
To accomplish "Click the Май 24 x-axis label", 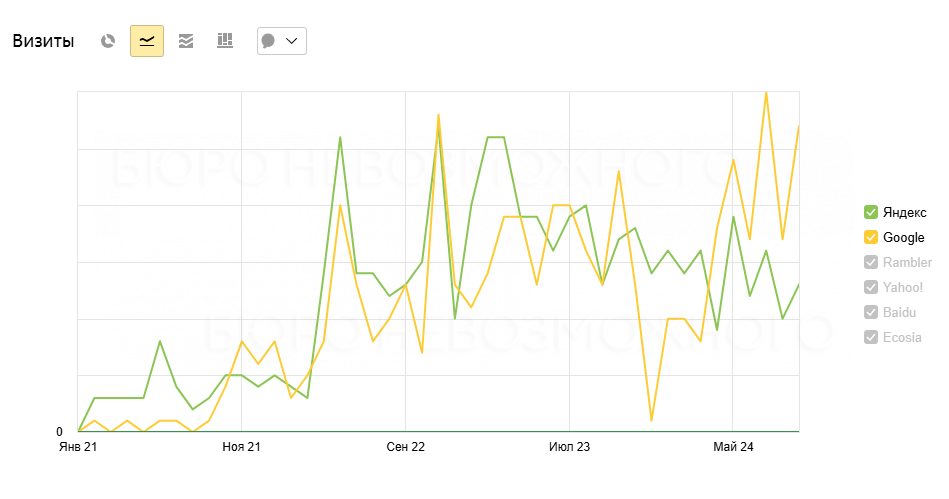I will click(733, 447).
